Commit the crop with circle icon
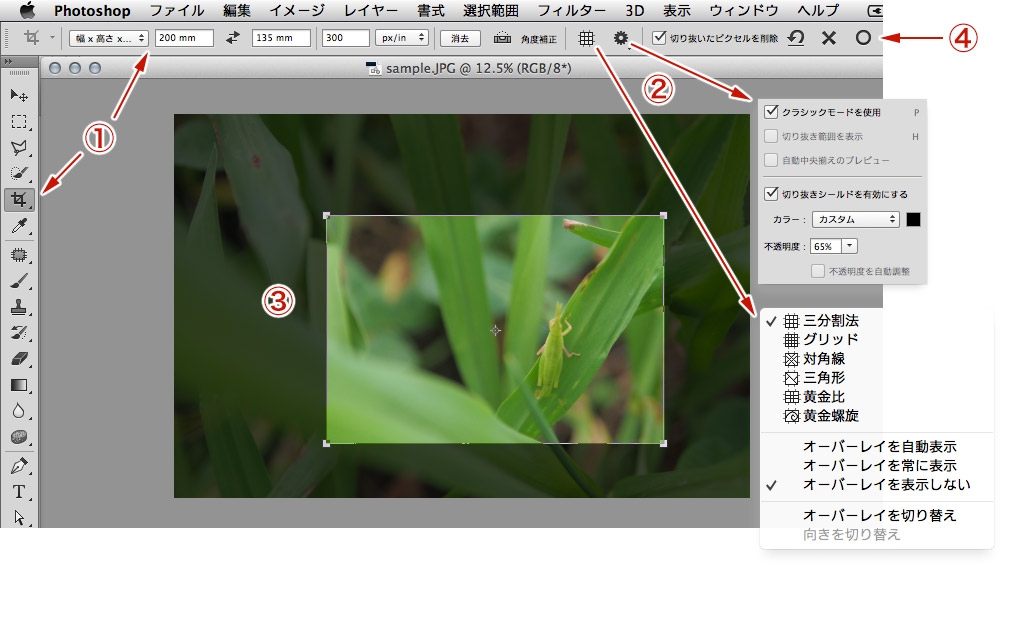 tap(863, 38)
